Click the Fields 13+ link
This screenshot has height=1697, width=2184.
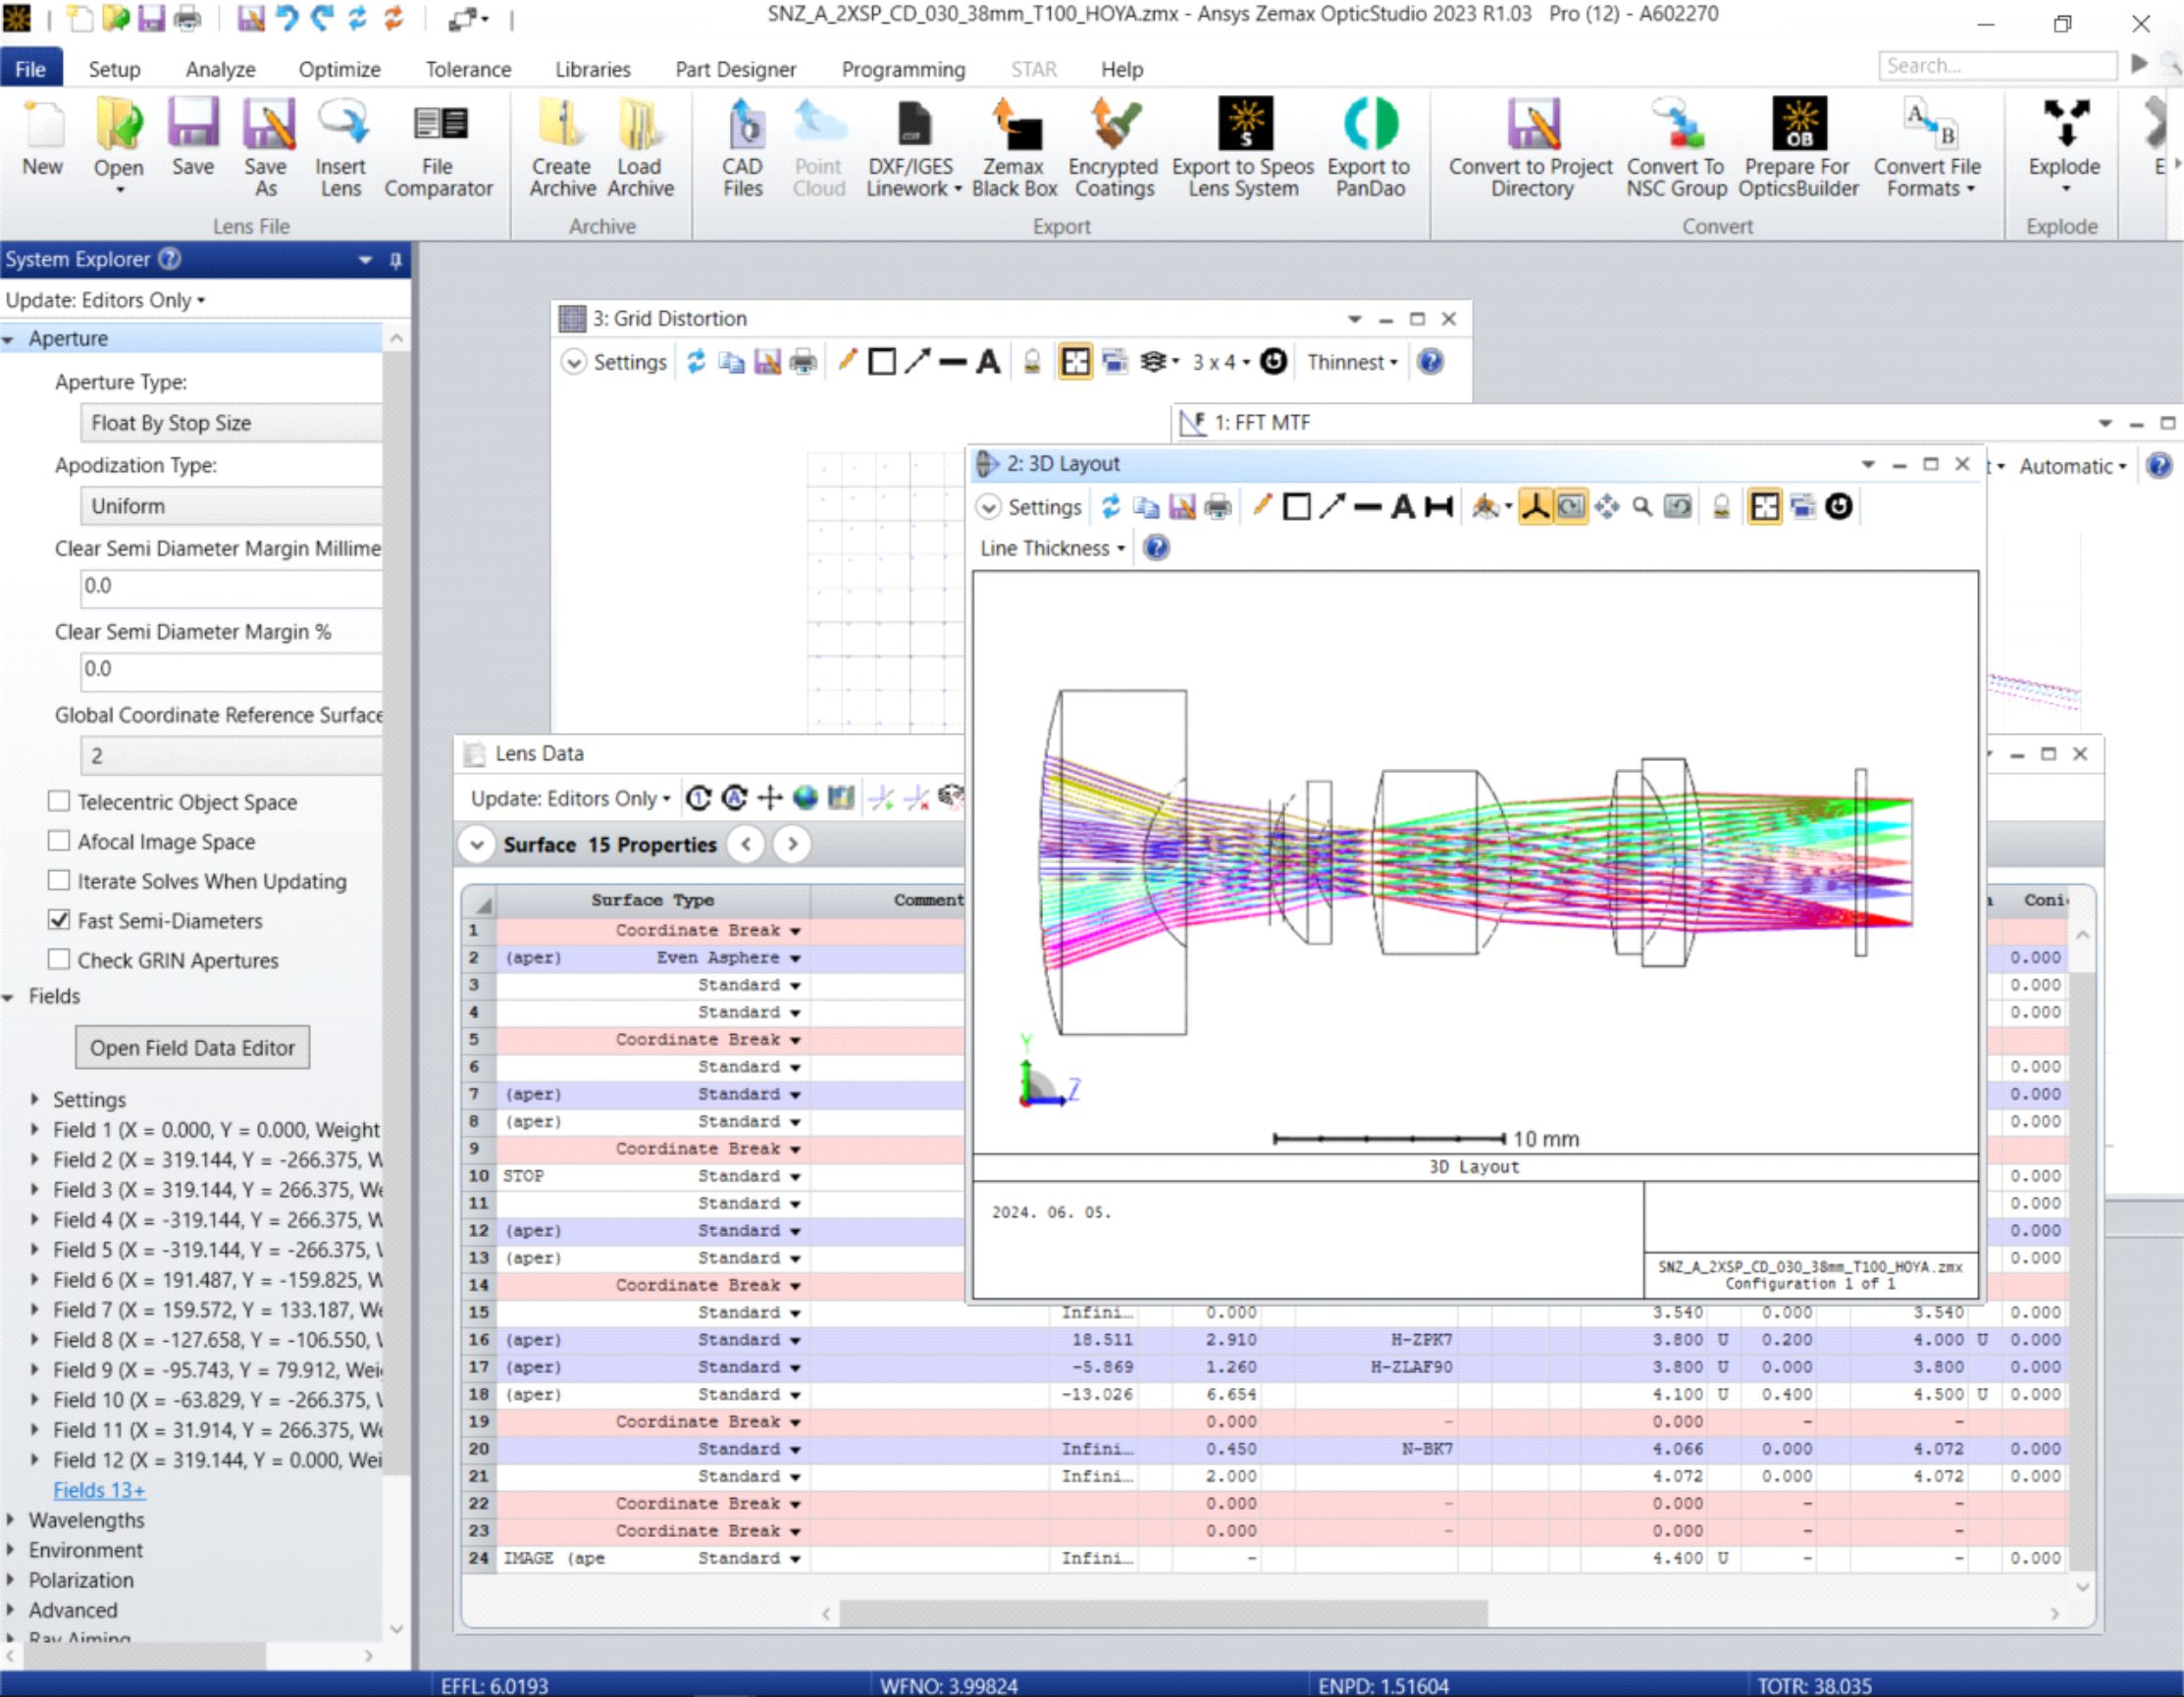pyautogui.click(x=99, y=1490)
